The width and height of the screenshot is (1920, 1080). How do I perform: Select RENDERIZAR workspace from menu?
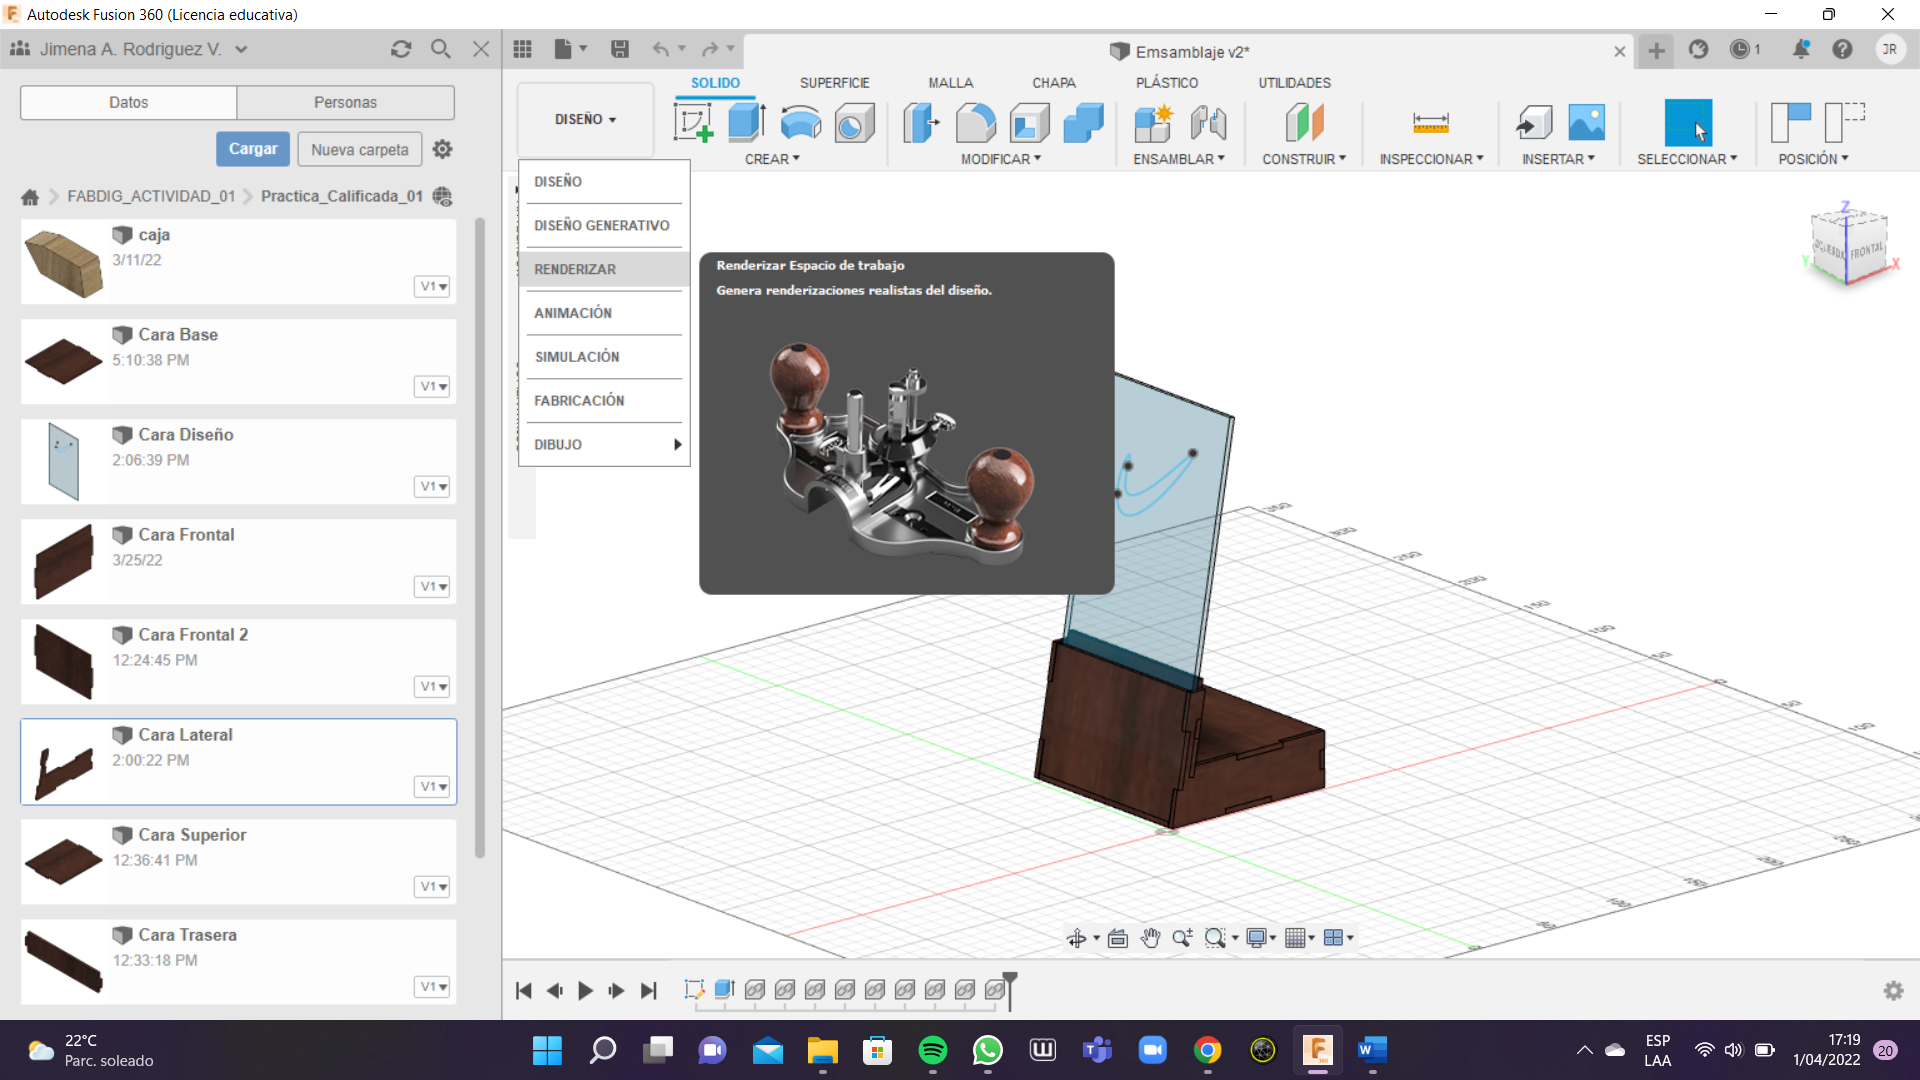[575, 269]
